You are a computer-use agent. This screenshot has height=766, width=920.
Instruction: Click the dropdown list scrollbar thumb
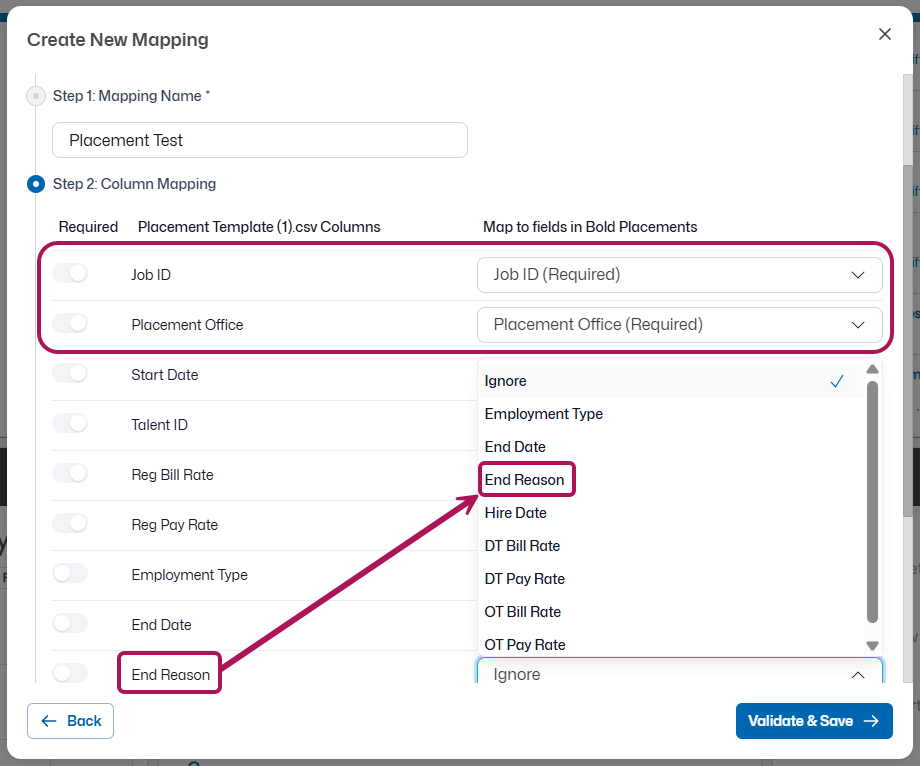tap(872, 501)
